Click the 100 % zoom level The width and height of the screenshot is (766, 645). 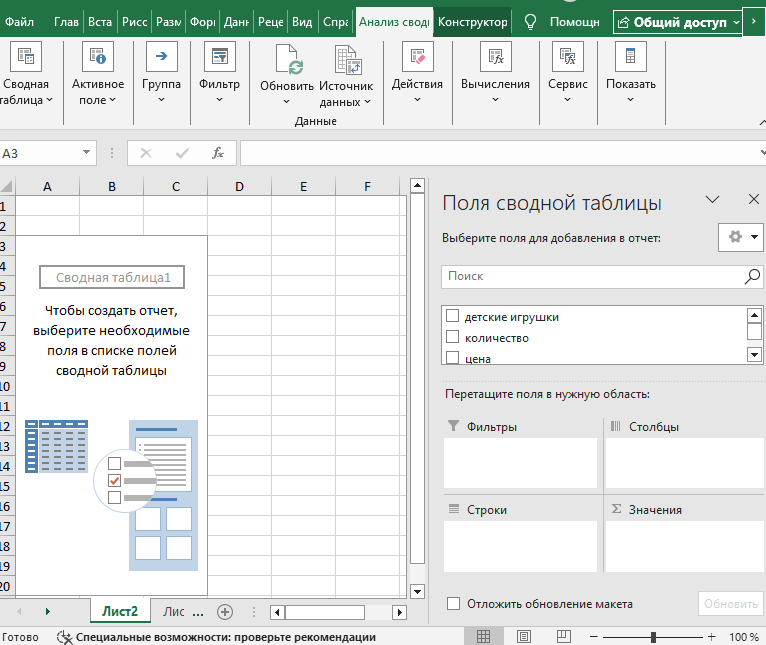743,637
